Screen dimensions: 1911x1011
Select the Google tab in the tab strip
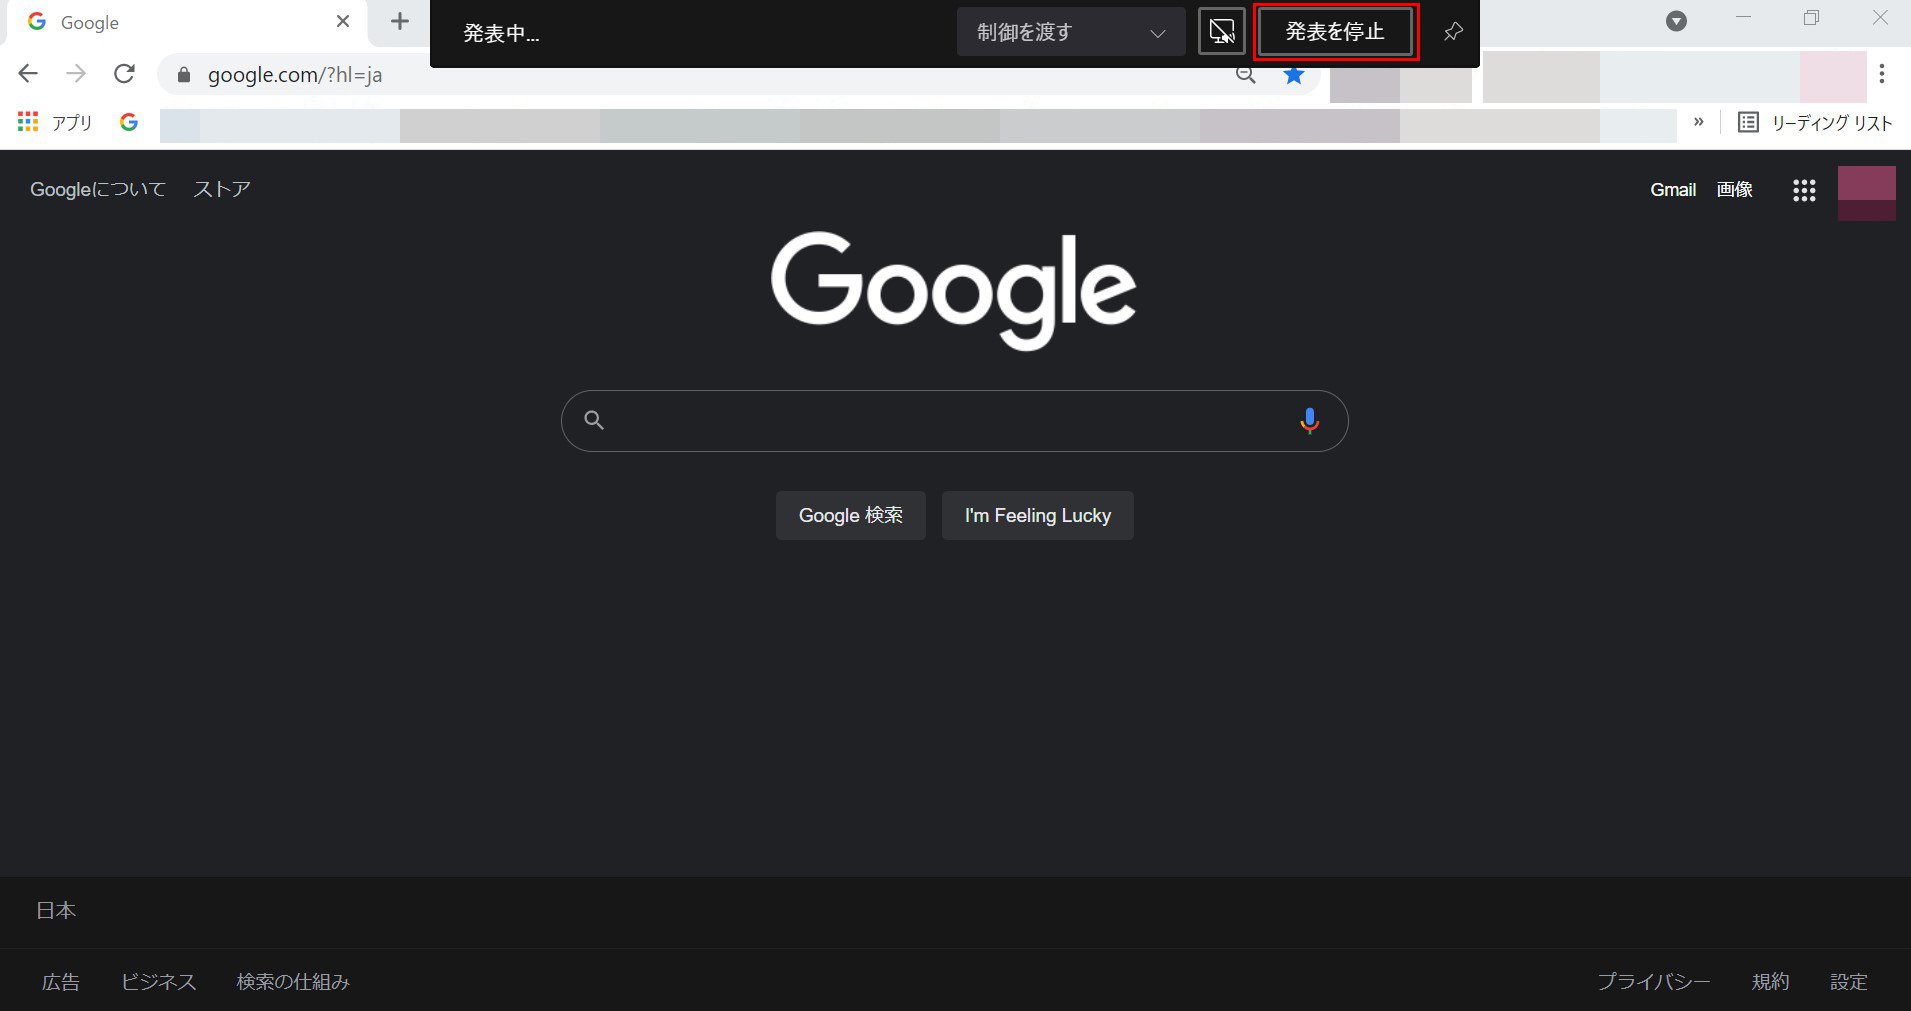[x=188, y=22]
